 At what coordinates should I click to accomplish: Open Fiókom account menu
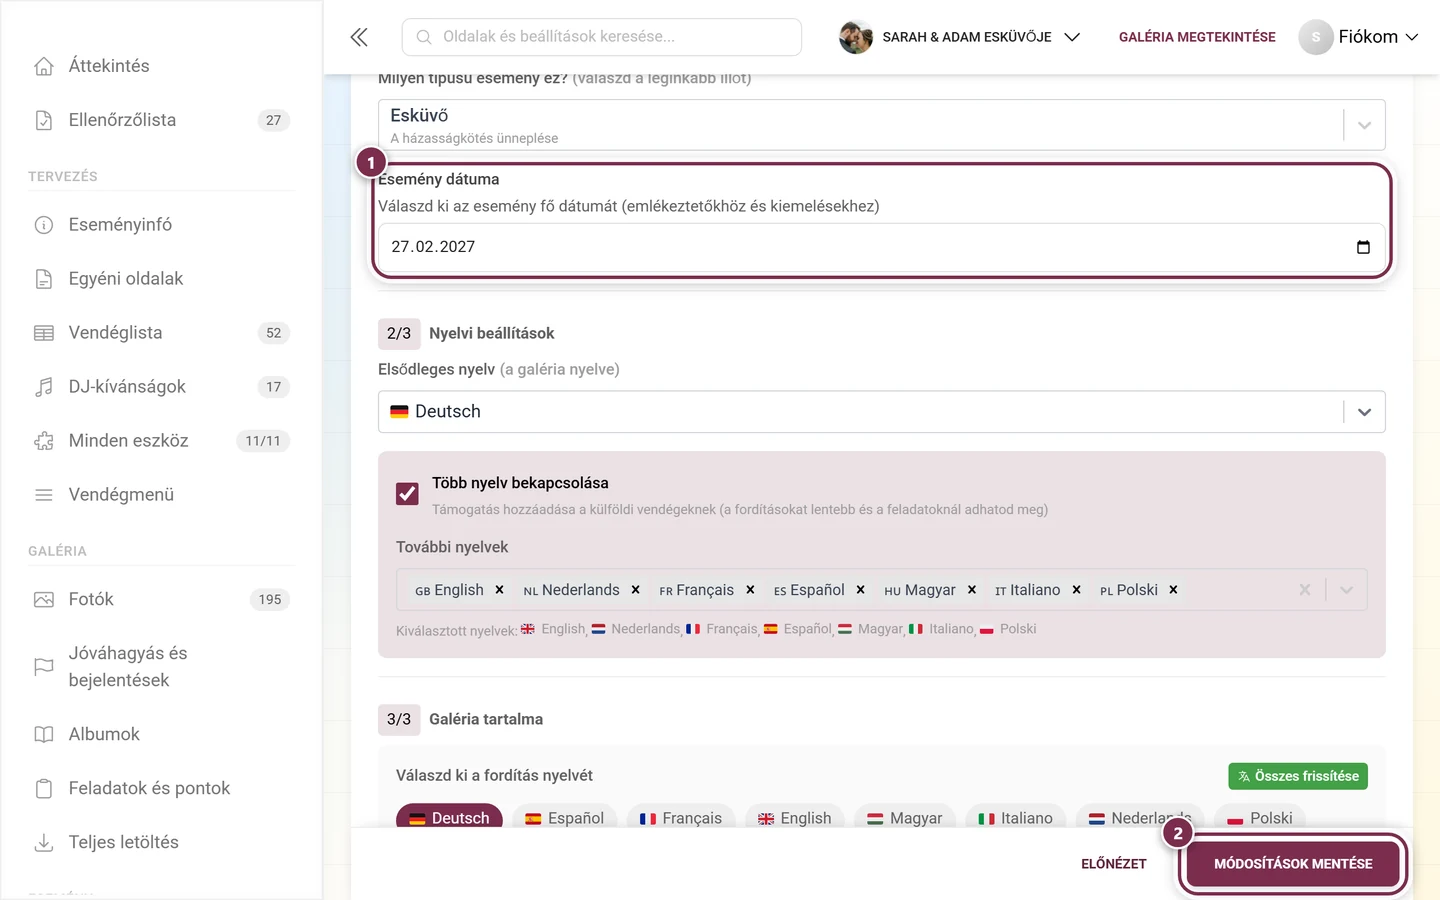[x=1358, y=37]
